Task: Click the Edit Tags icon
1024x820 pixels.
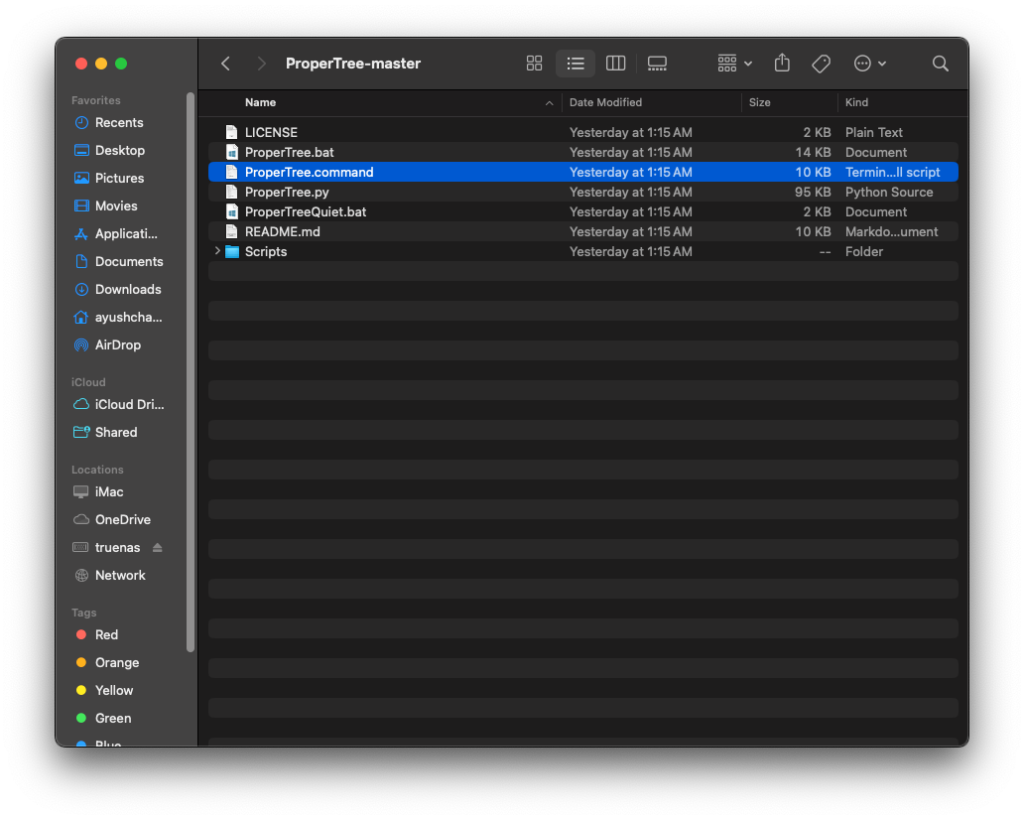Action: 821,63
